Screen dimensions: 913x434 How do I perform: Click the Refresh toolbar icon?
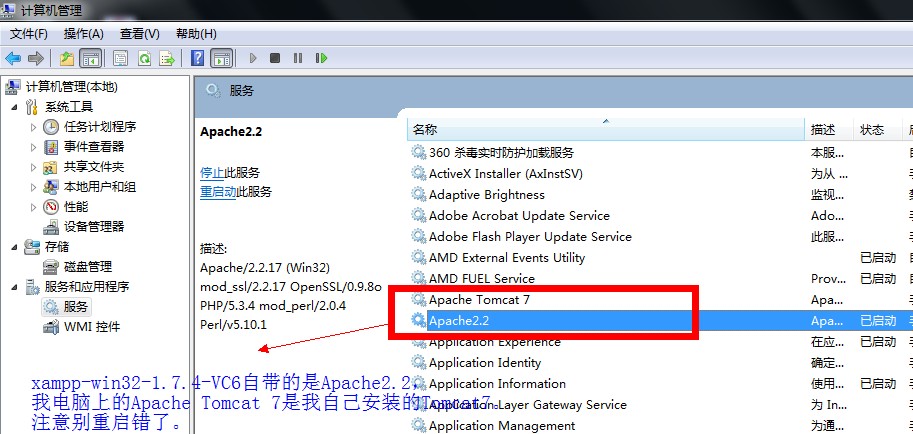[144, 58]
